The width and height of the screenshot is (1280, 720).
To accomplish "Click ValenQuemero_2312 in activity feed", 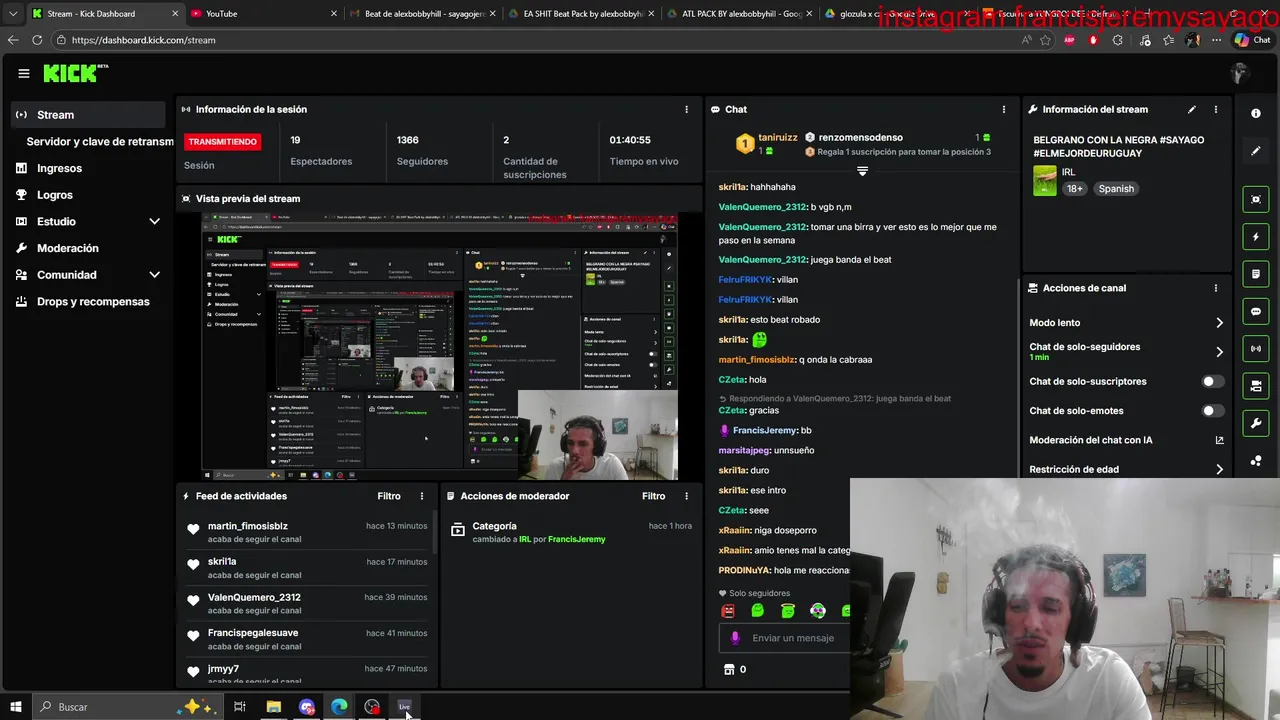I will point(254,598).
